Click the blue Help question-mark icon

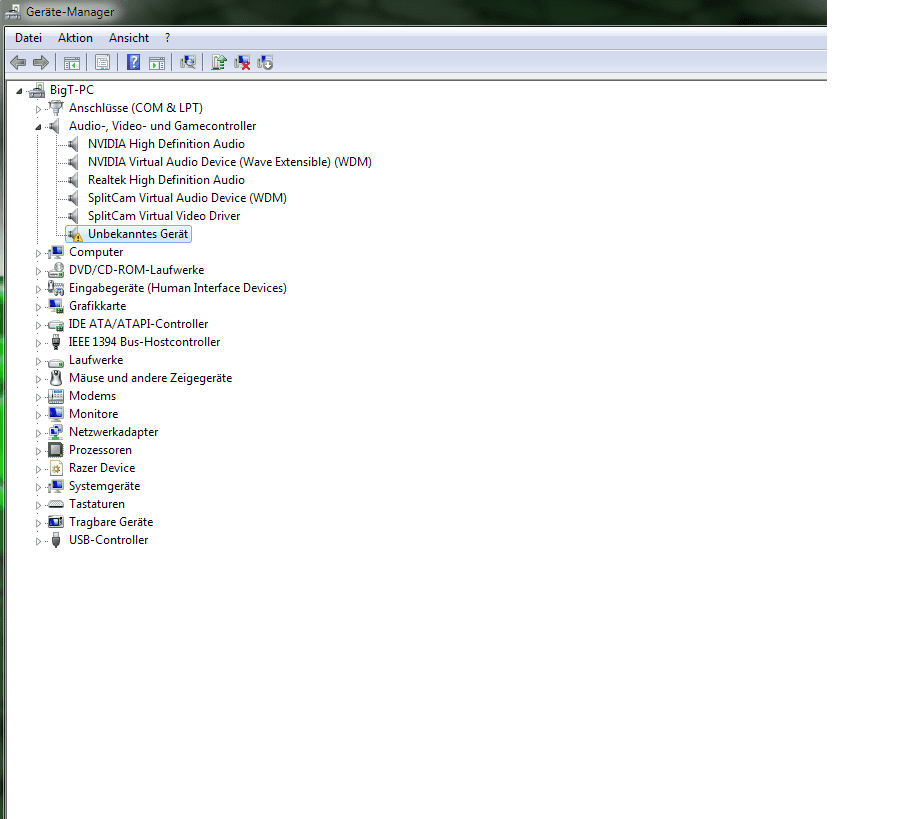[134, 62]
